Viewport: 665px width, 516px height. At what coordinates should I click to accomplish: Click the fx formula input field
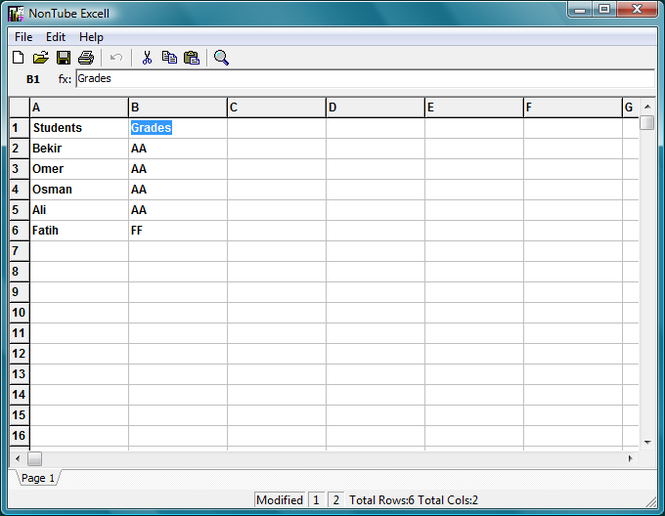pyautogui.click(x=365, y=79)
